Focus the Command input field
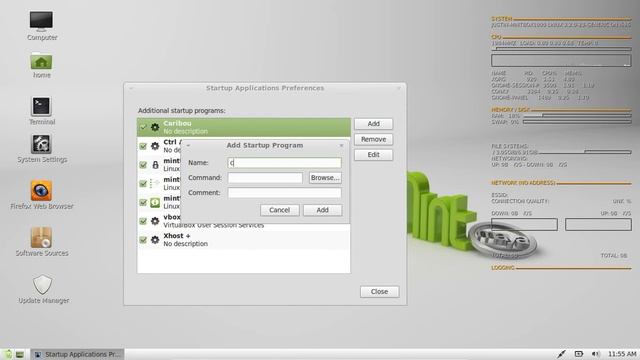The image size is (640, 360). [265, 178]
